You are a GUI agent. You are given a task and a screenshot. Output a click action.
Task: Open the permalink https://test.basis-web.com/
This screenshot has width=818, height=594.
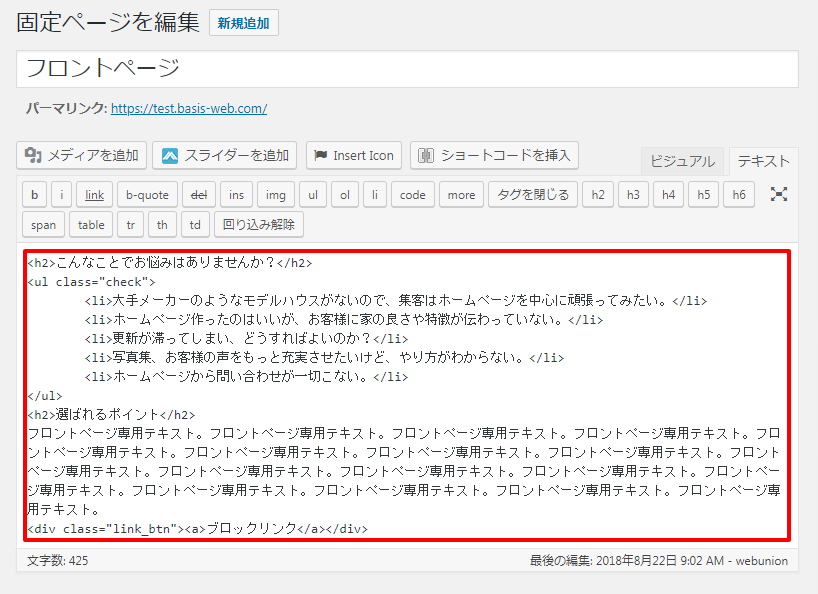[189, 108]
